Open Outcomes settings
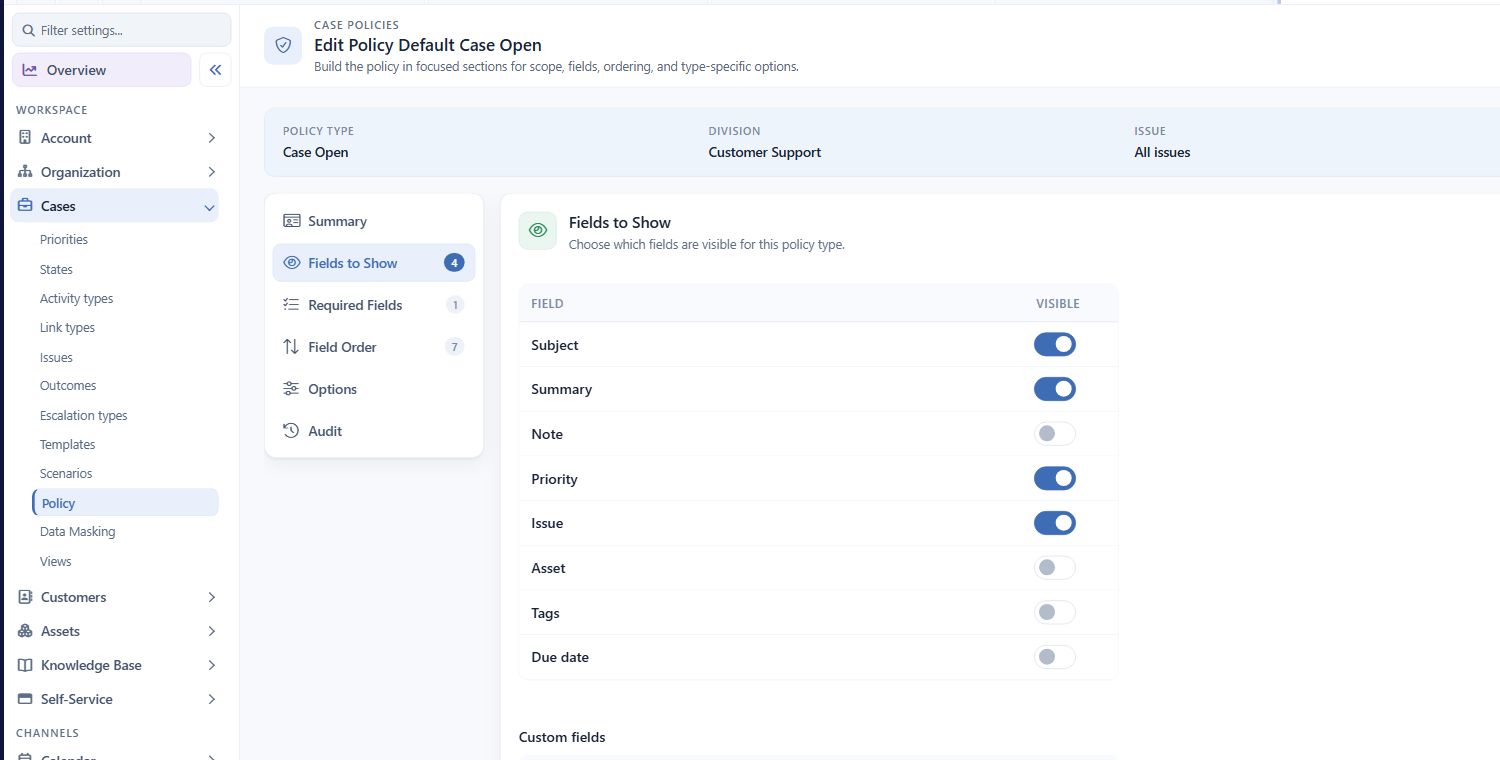 coord(68,386)
